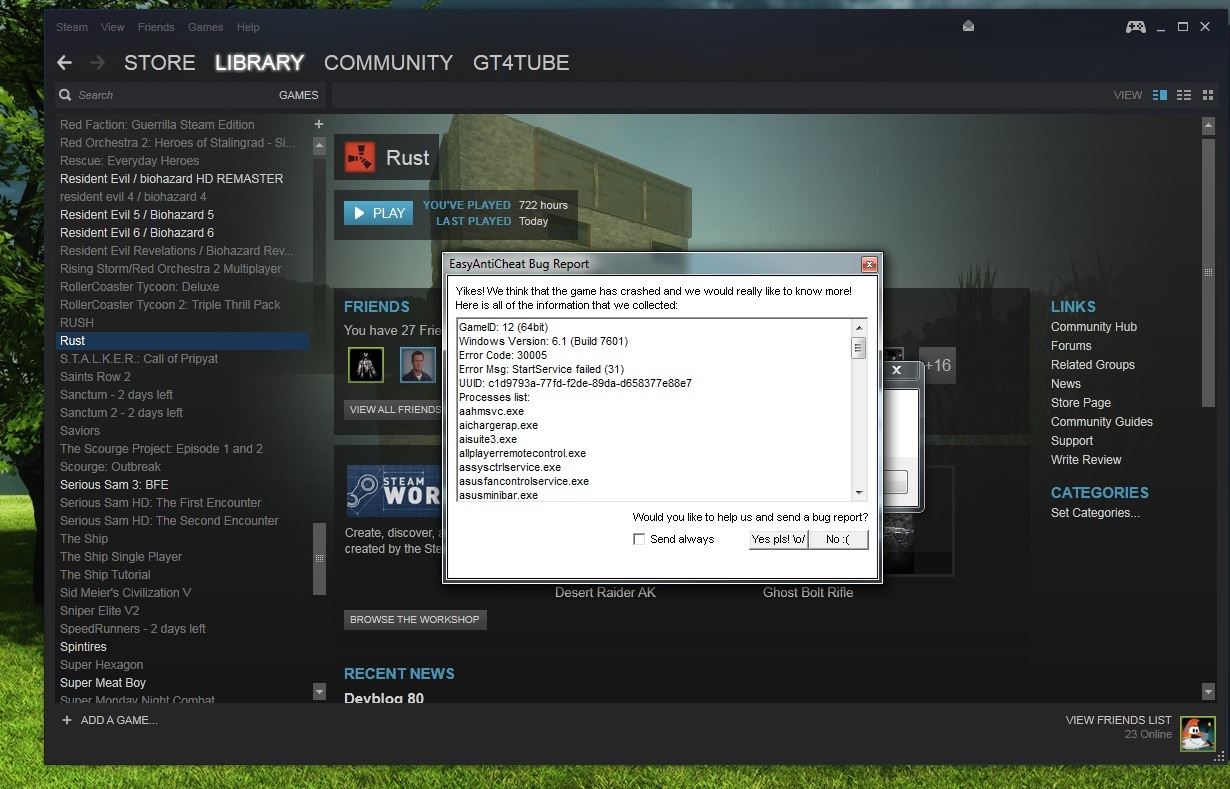Go back with the left arrow

[65, 63]
